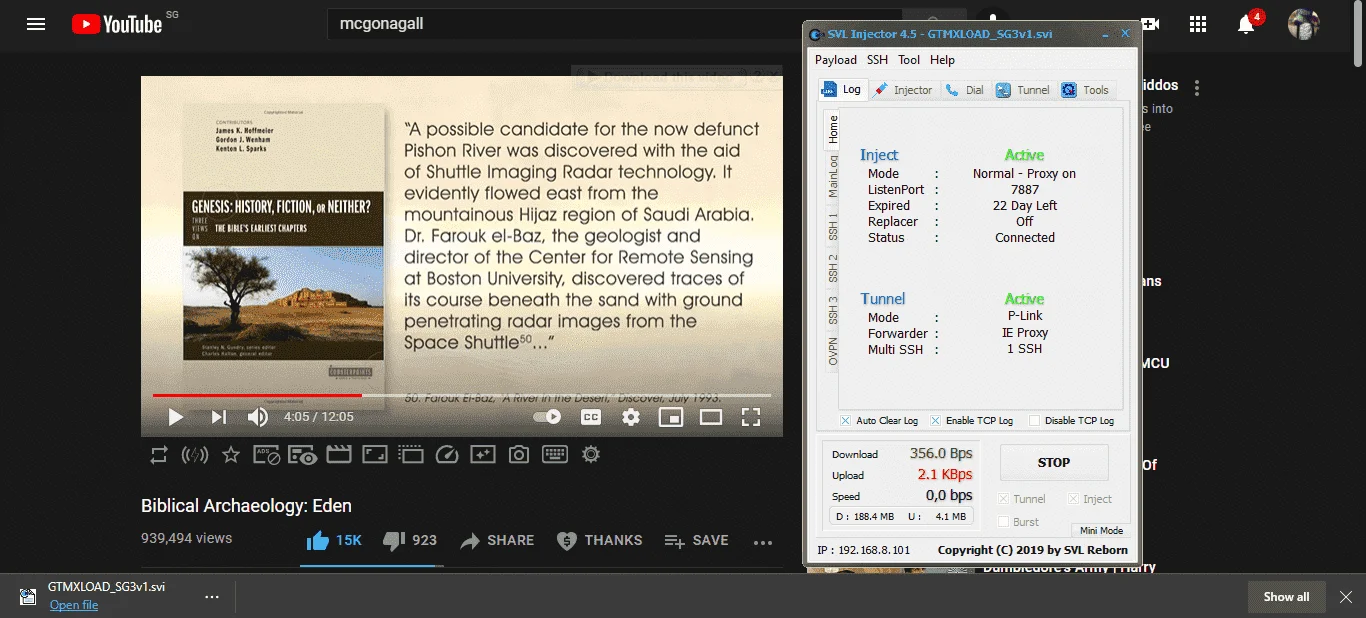1366x618 pixels.
Task: Open the playback speed gauge icon
Action: (447, 455)
